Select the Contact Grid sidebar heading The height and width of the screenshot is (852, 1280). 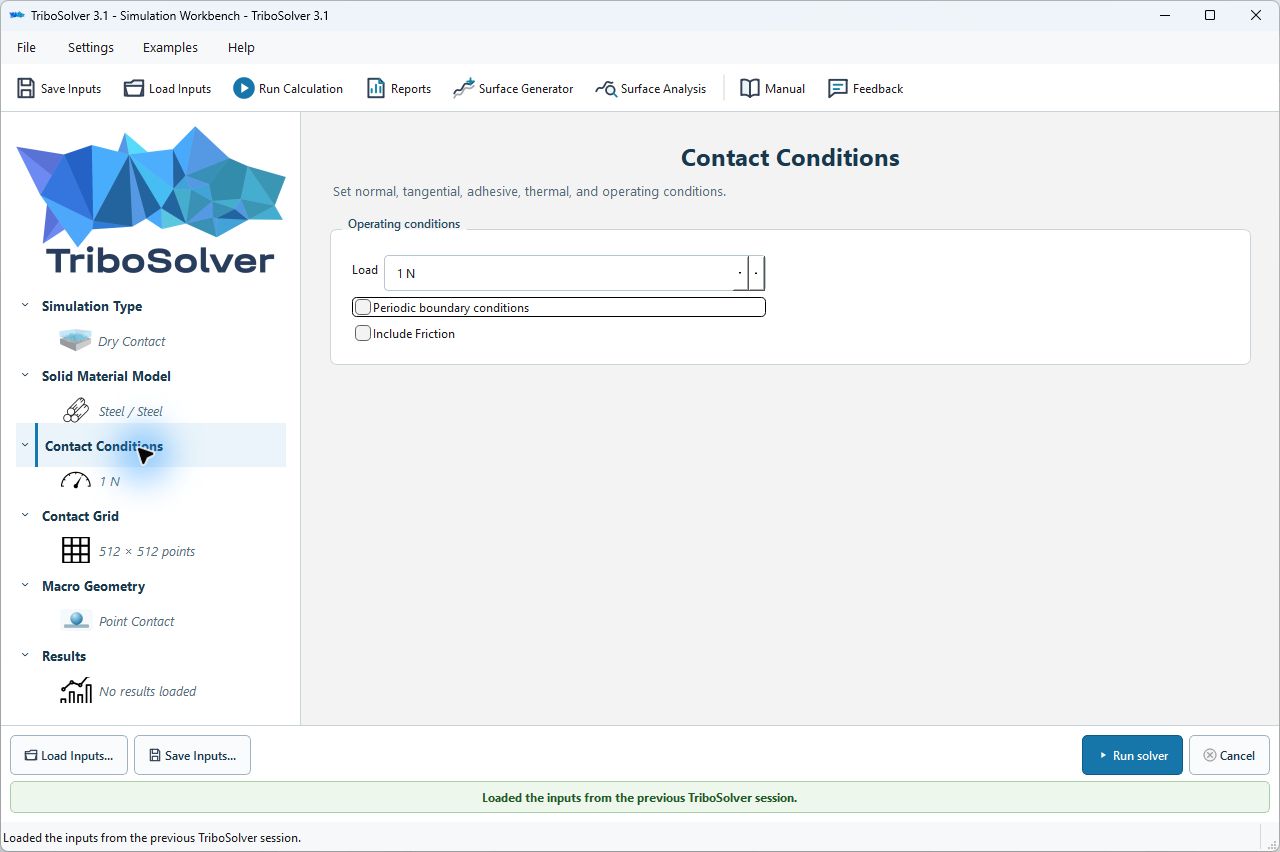80,516
